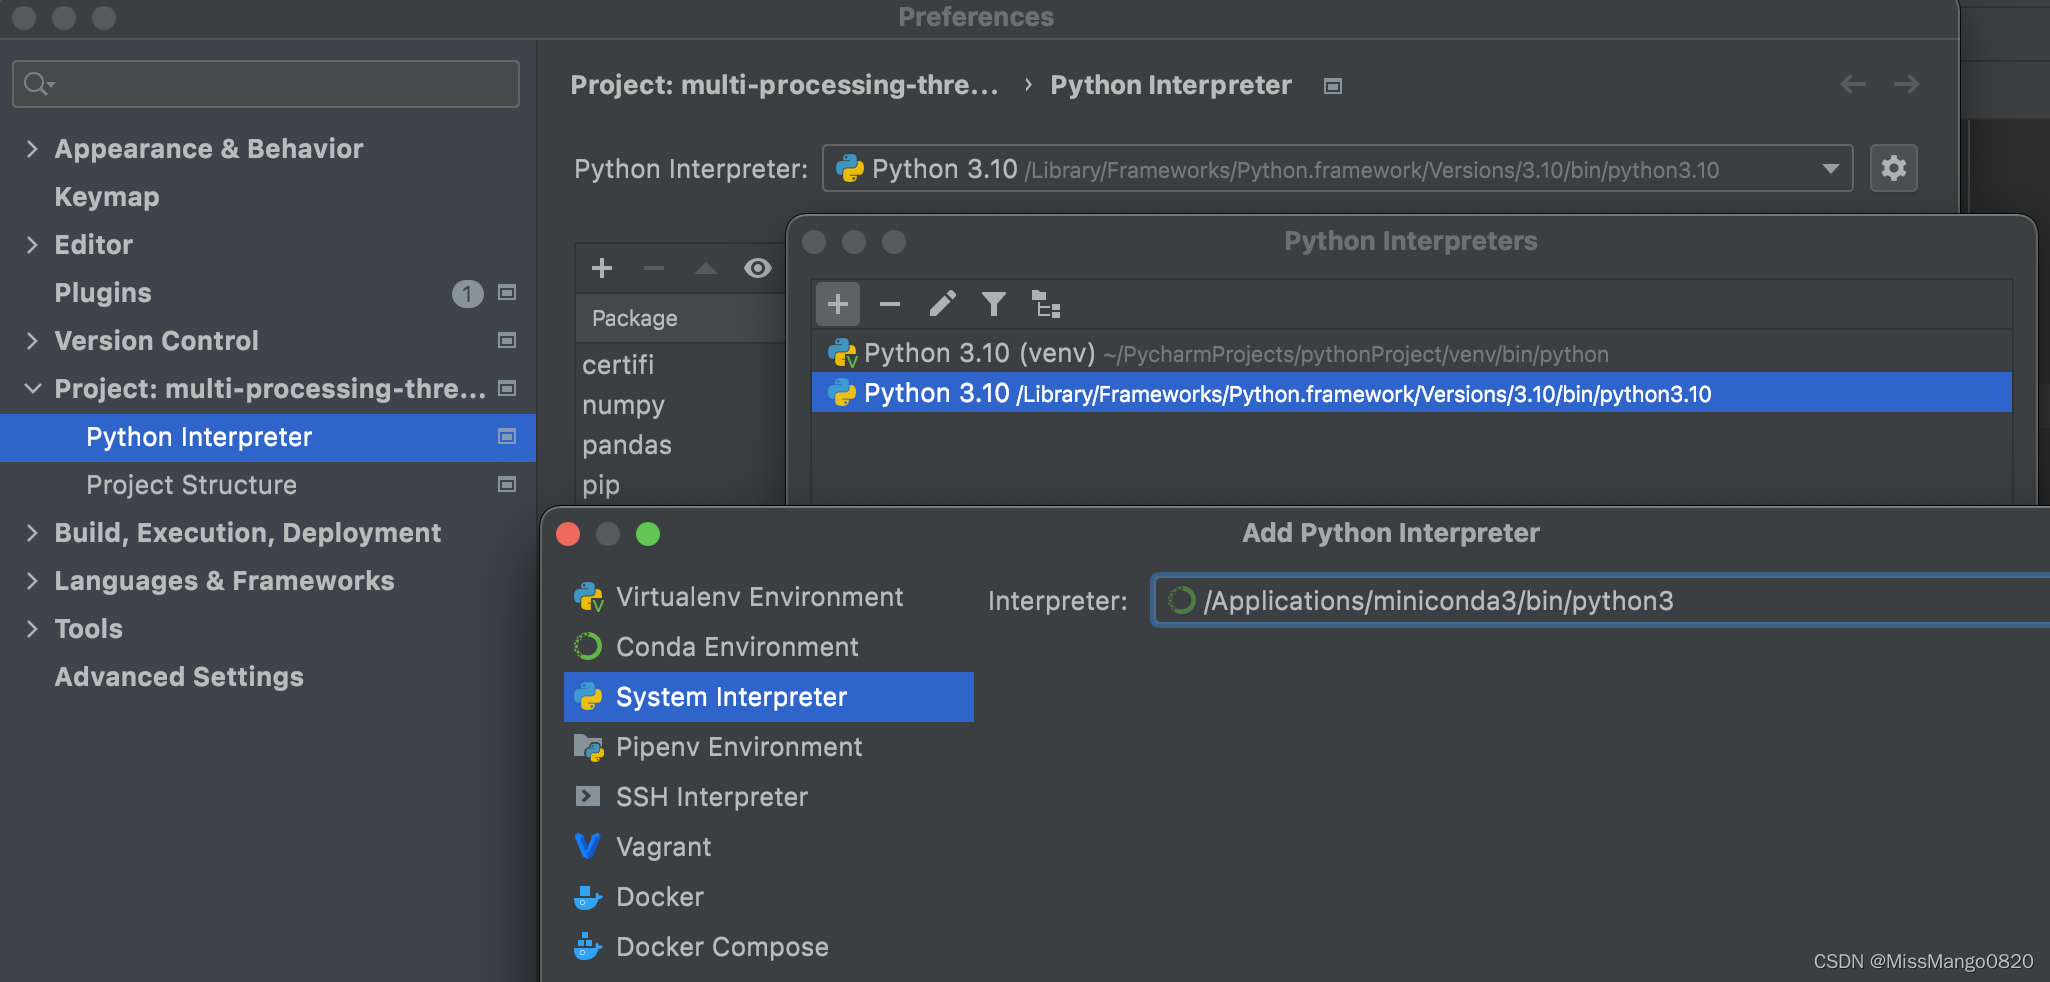
Task: Select Docker Compose interpreter option
Action: (768, 947)
